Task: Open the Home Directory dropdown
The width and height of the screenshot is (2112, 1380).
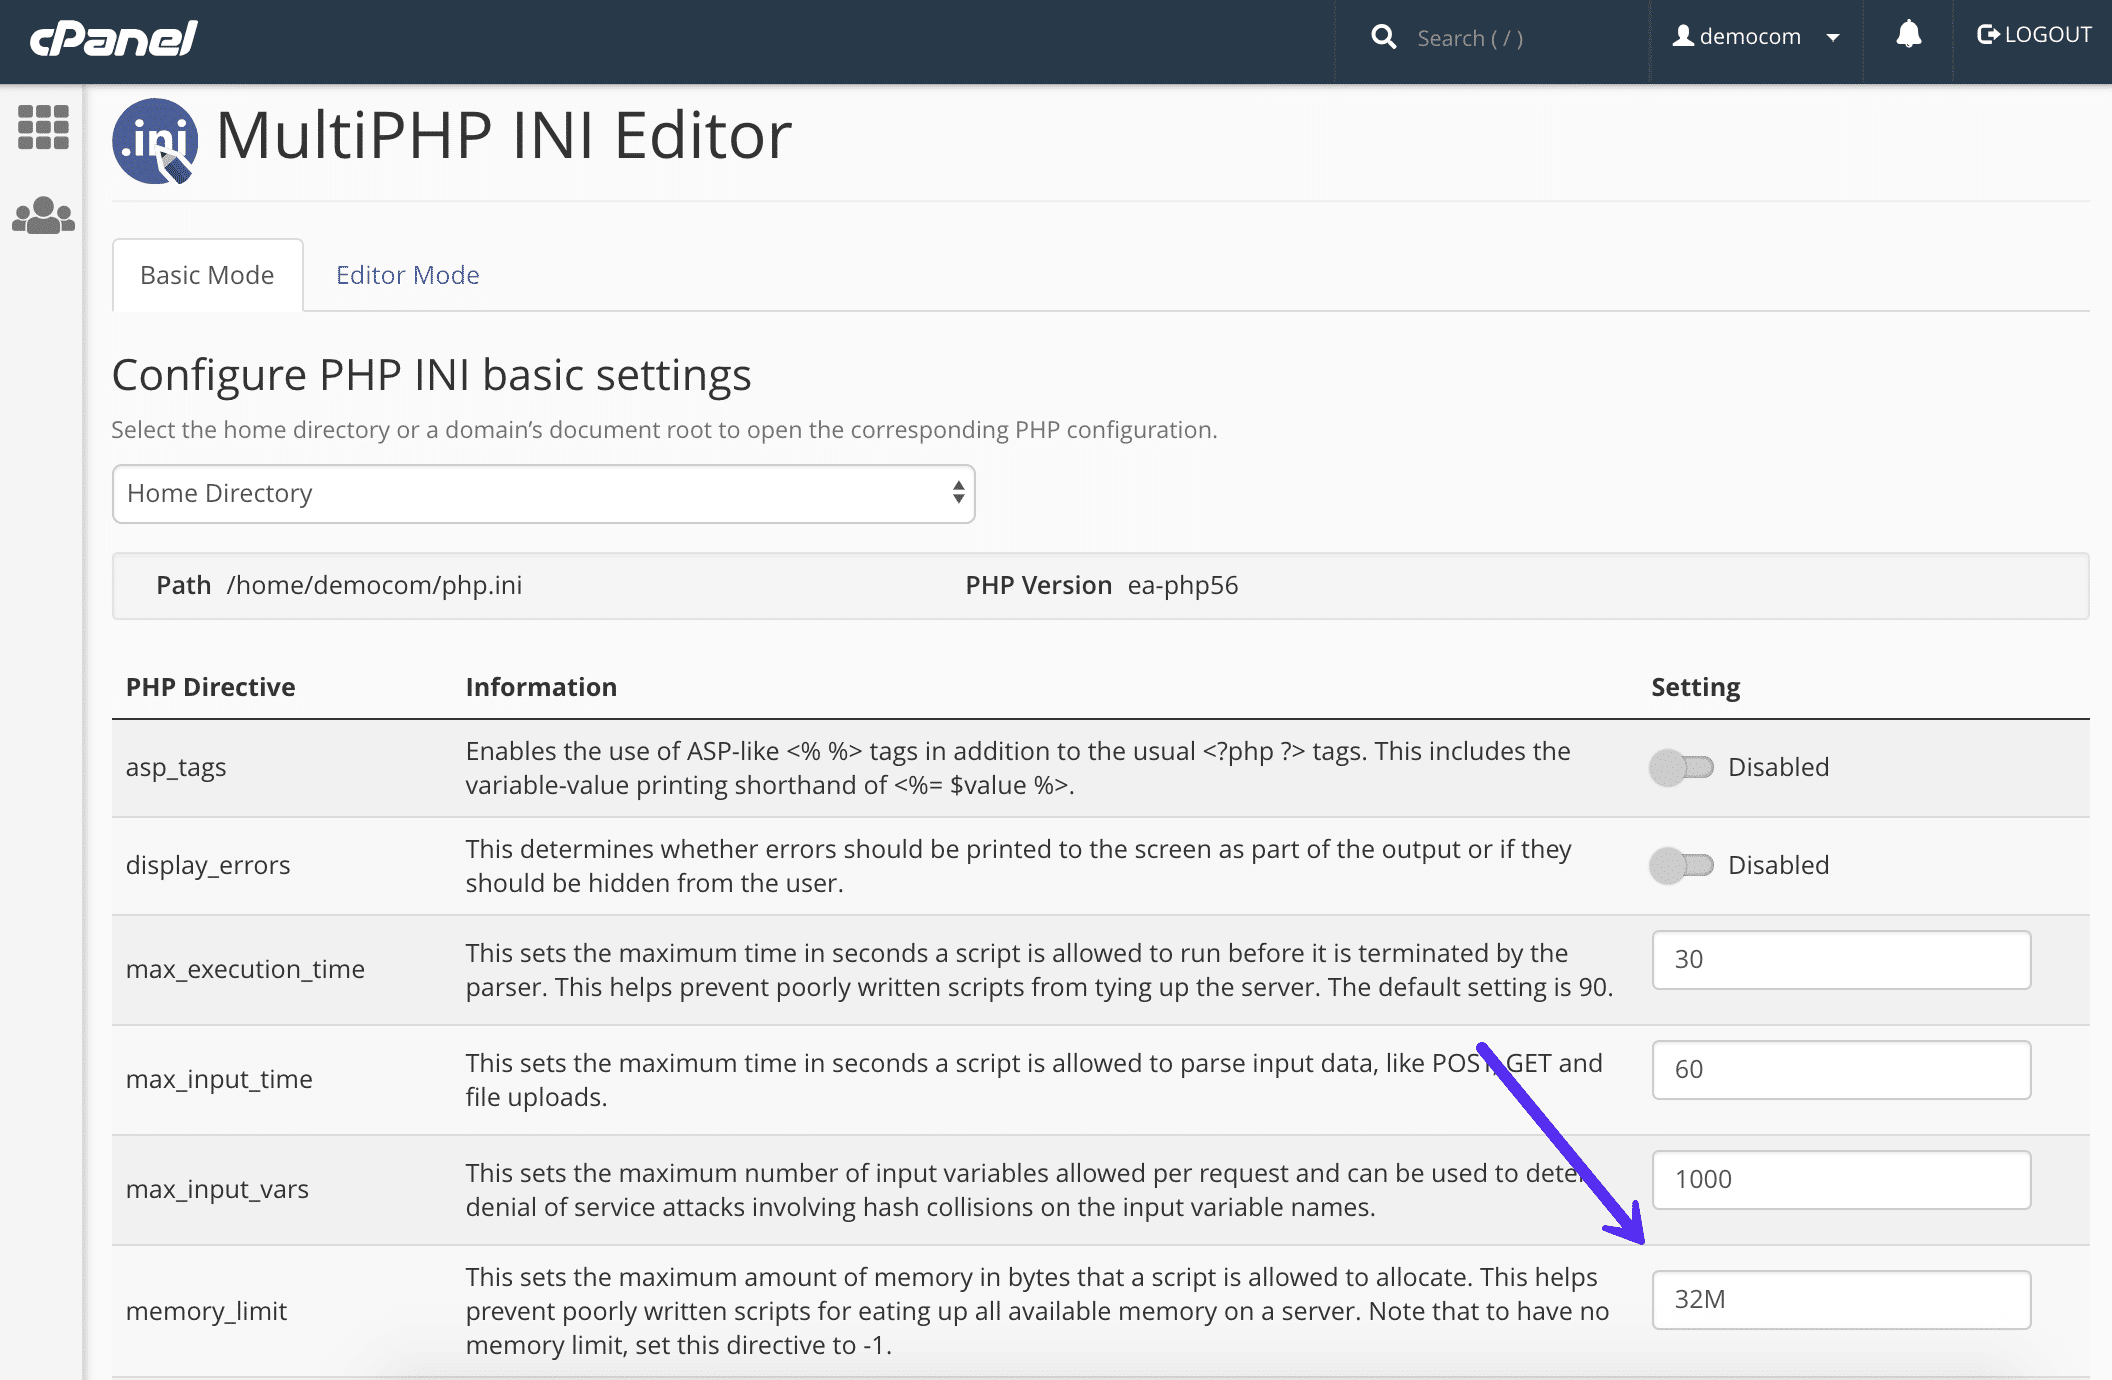Action: [543, 493]
